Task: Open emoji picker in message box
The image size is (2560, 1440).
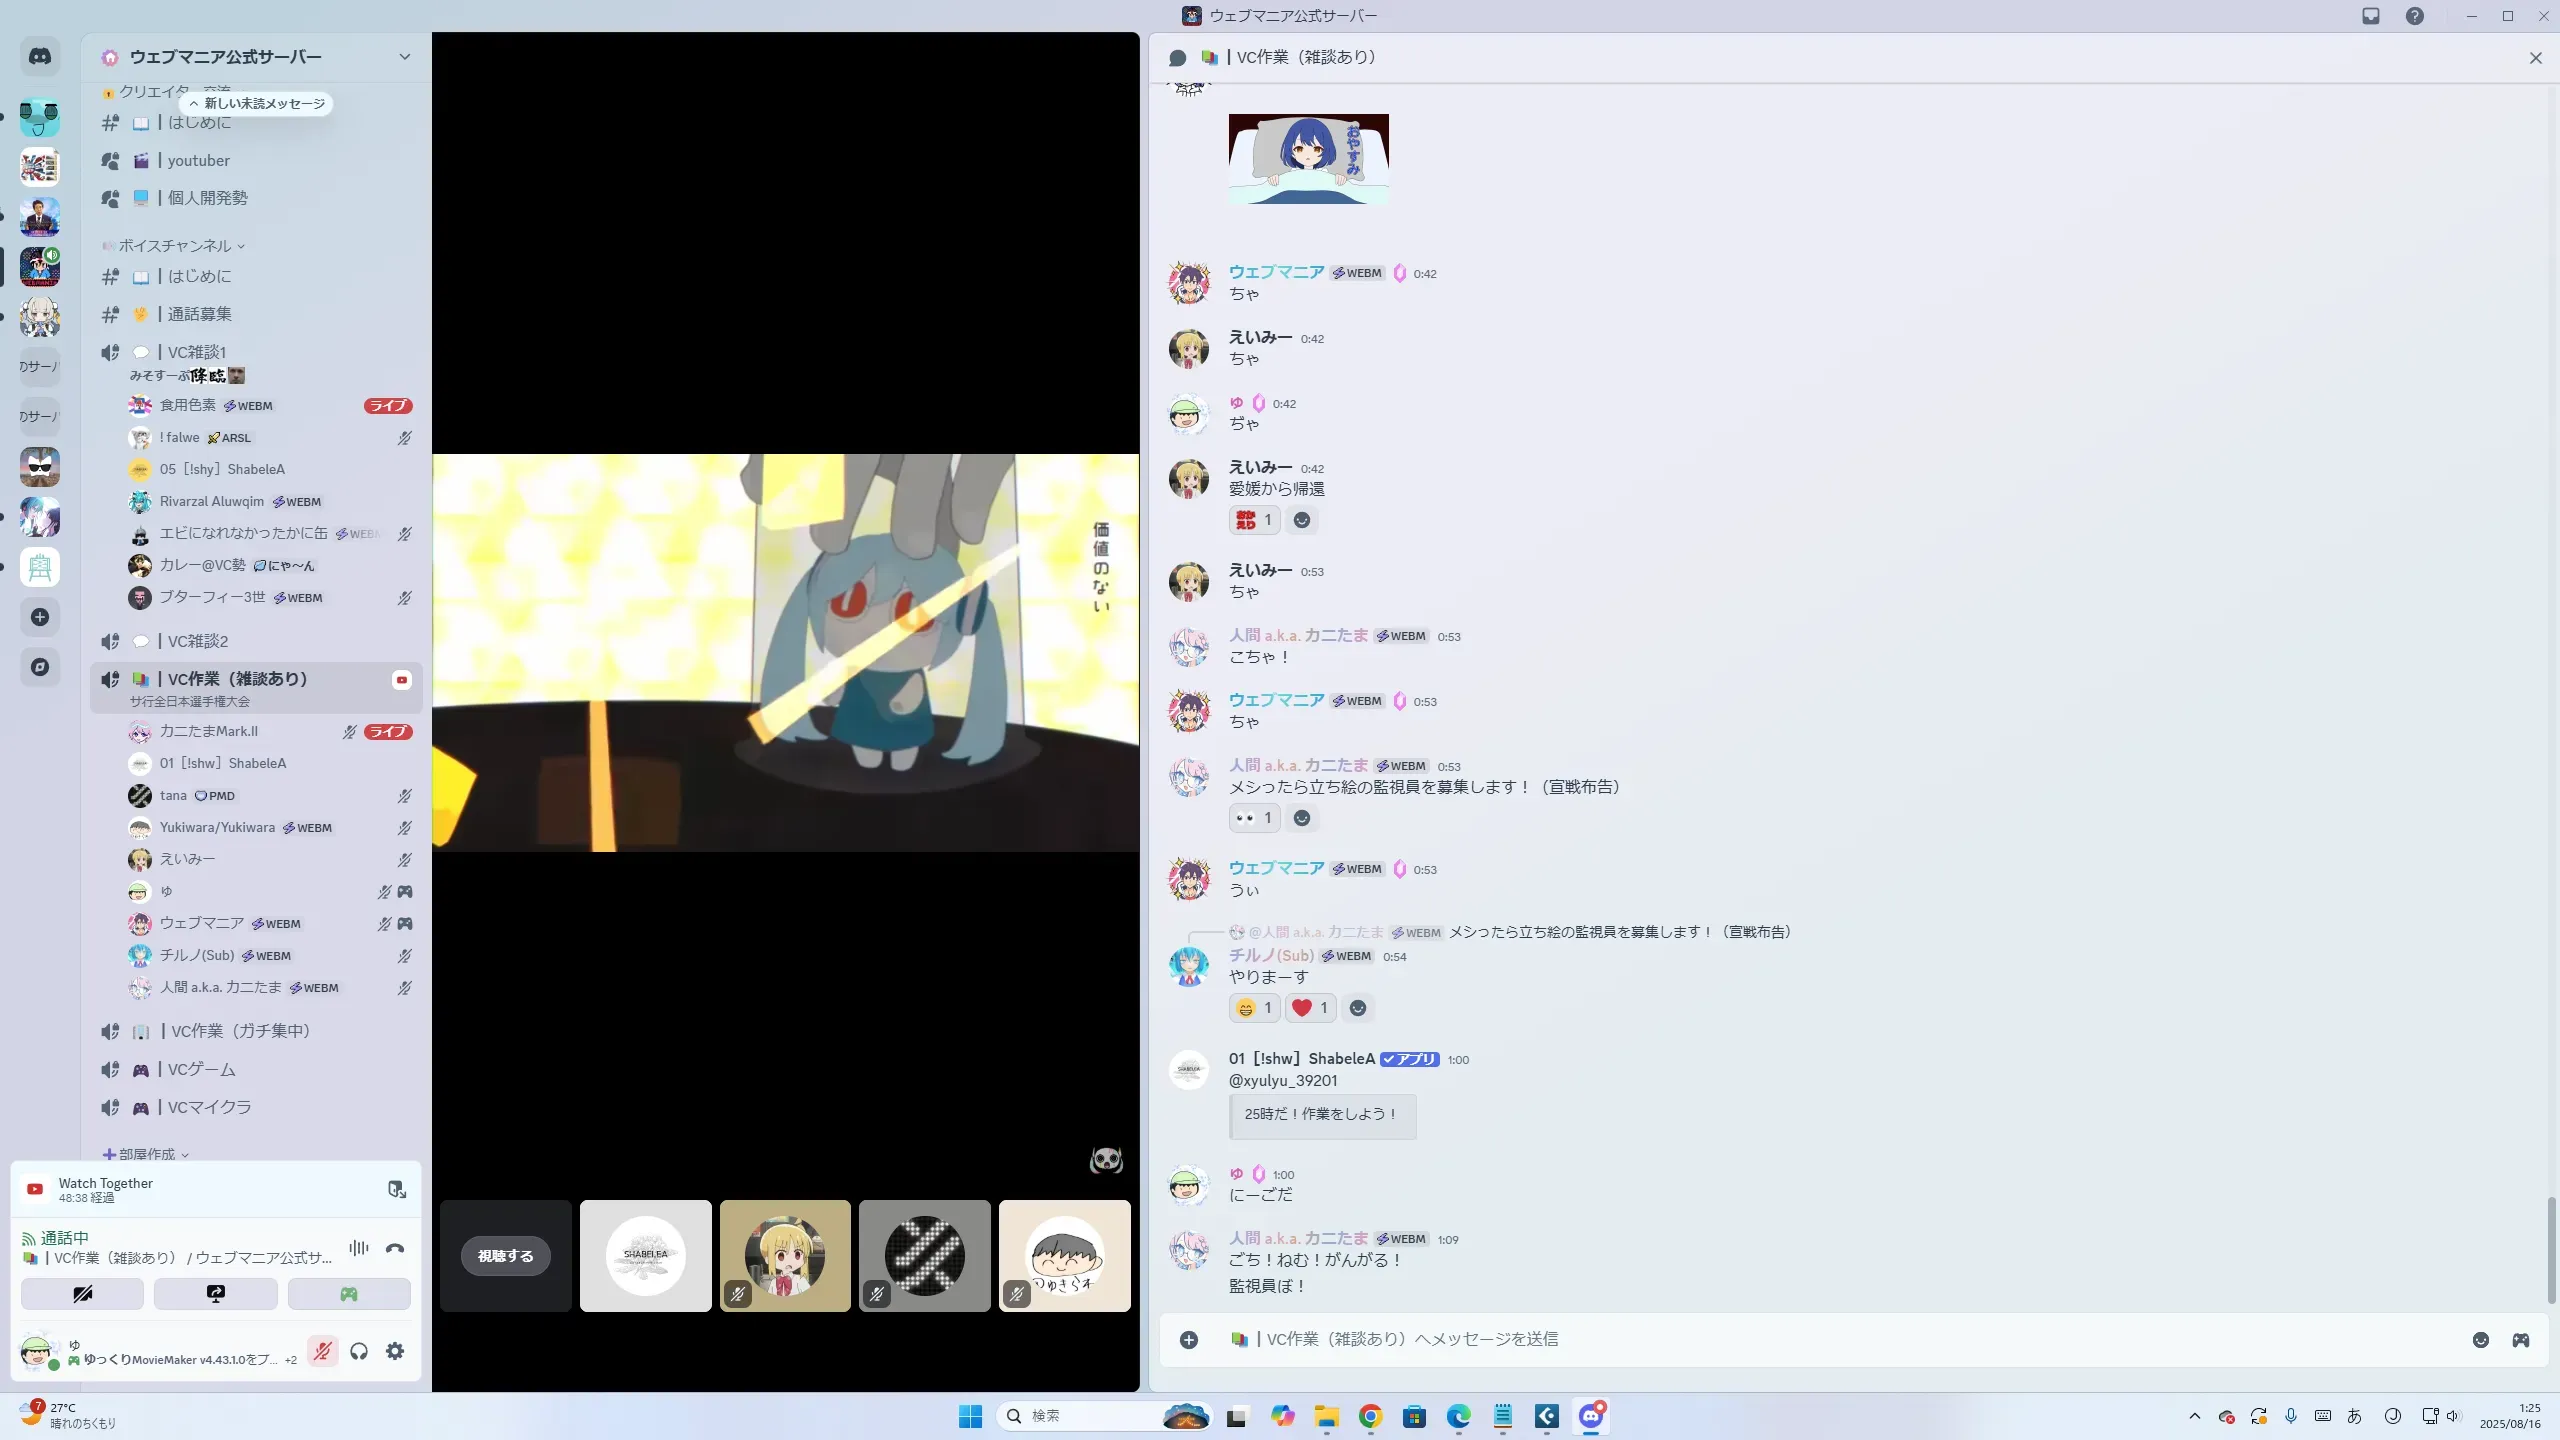Action: [2480, 1340]
